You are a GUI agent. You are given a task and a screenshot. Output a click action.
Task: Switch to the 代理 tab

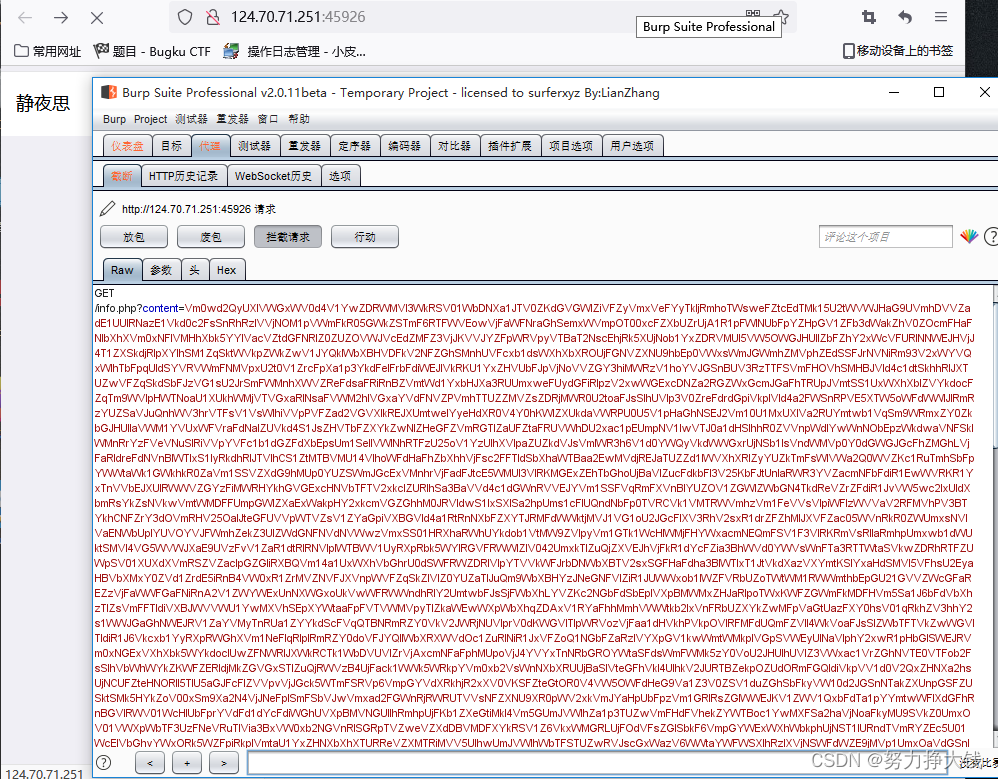point(209,146)
